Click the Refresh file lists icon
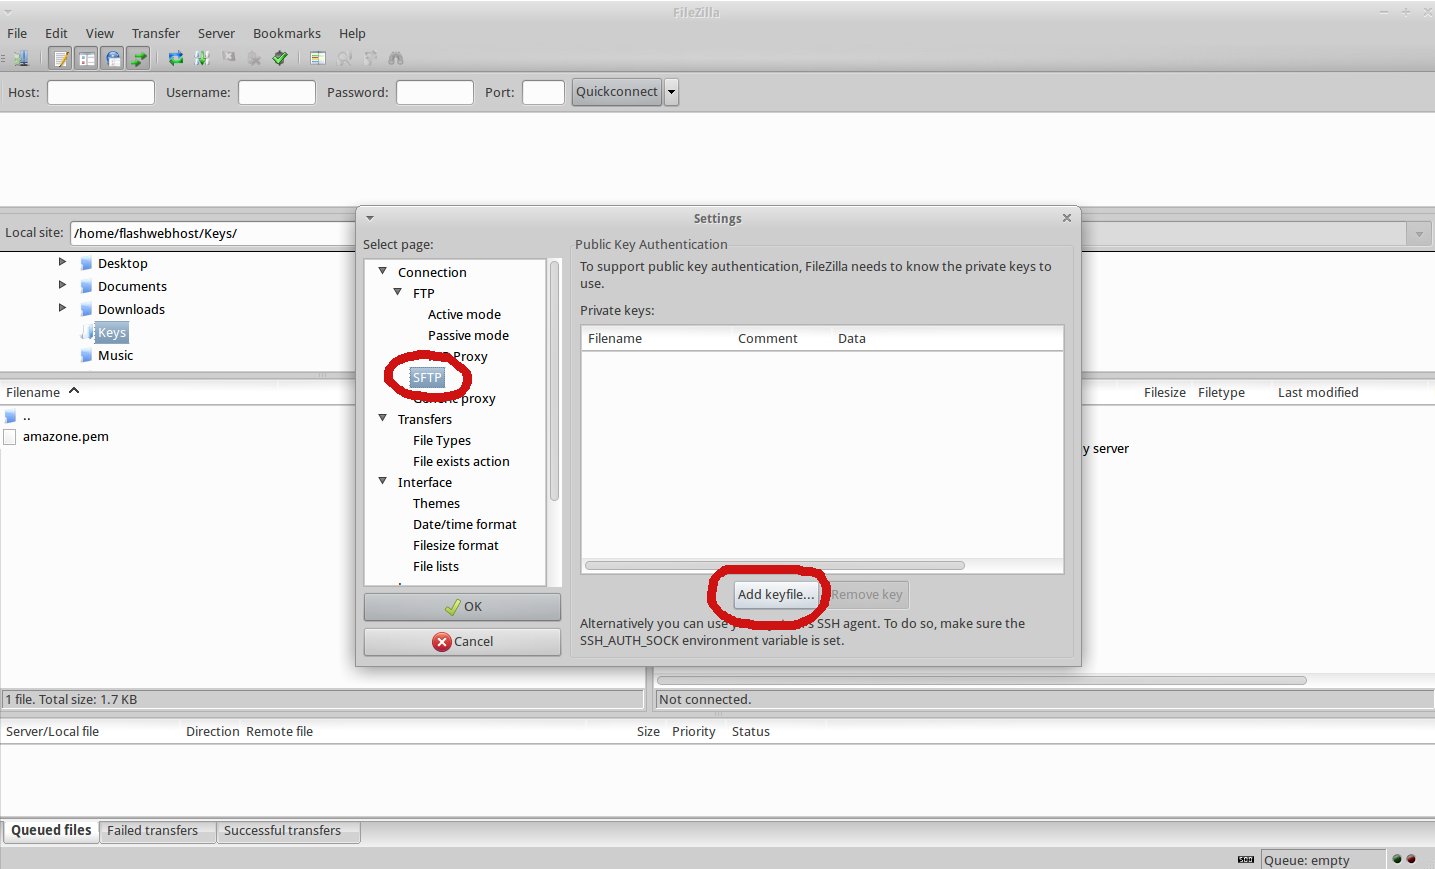The image size is (1435, 869). click(x=176, y=58)
